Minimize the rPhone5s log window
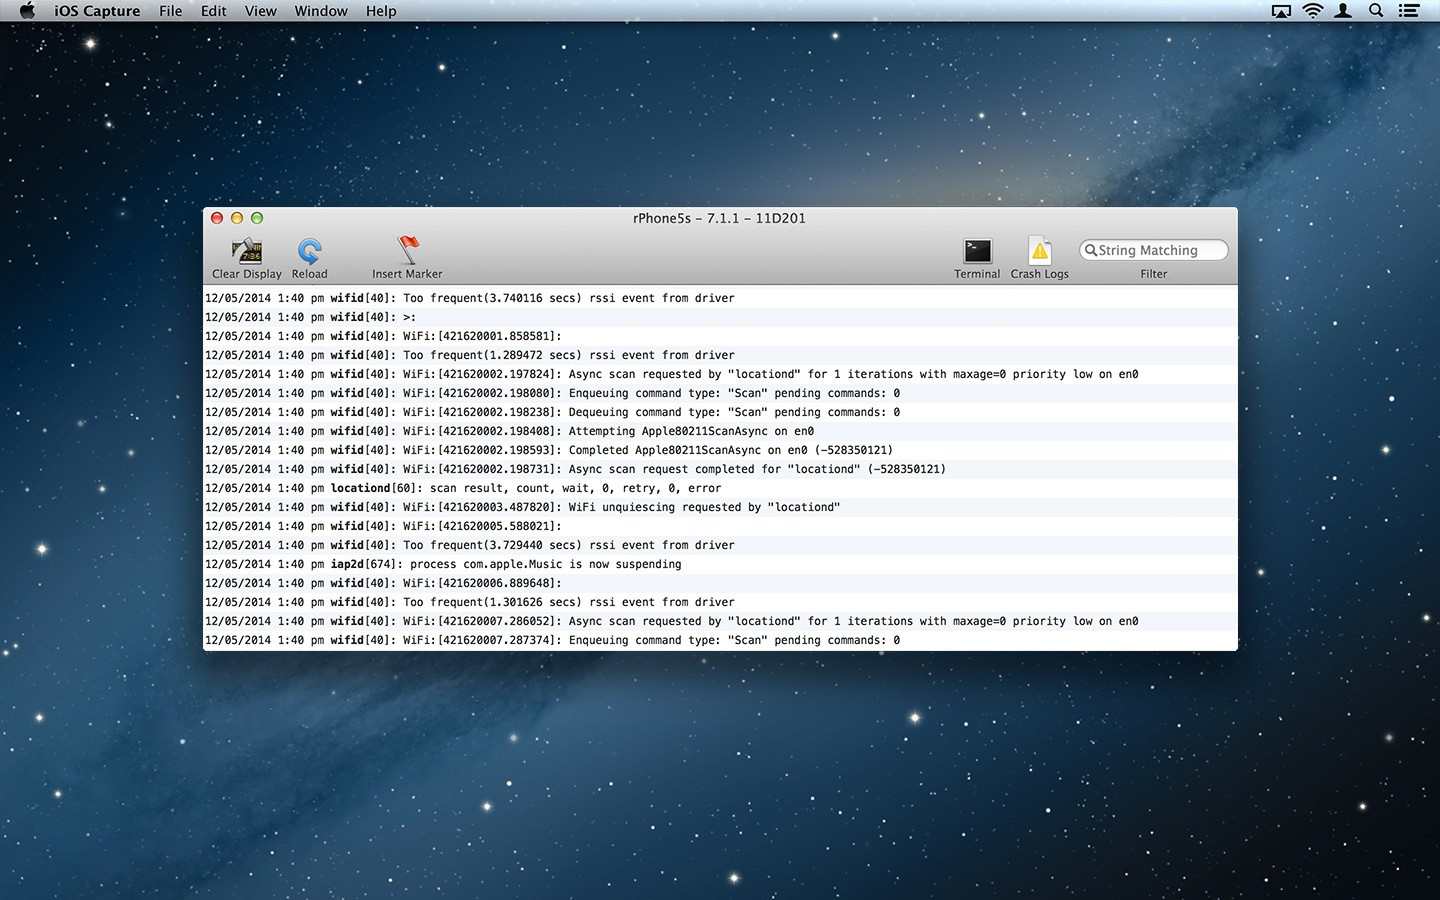This screenshot has height=900, width=1440. pyautogui.click(x=237, y=218)
